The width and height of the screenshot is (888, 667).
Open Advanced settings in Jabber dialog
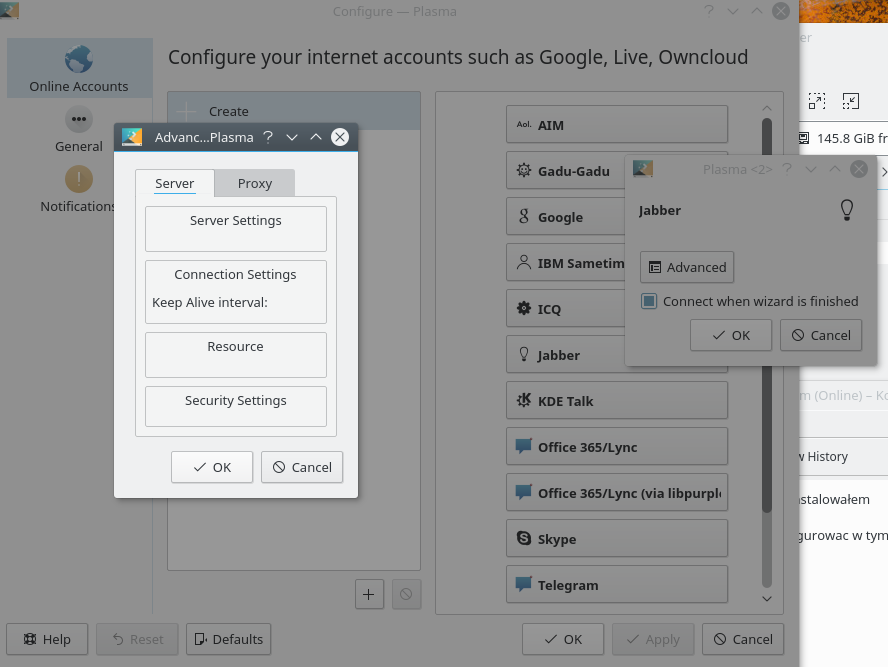click(687, 267)
